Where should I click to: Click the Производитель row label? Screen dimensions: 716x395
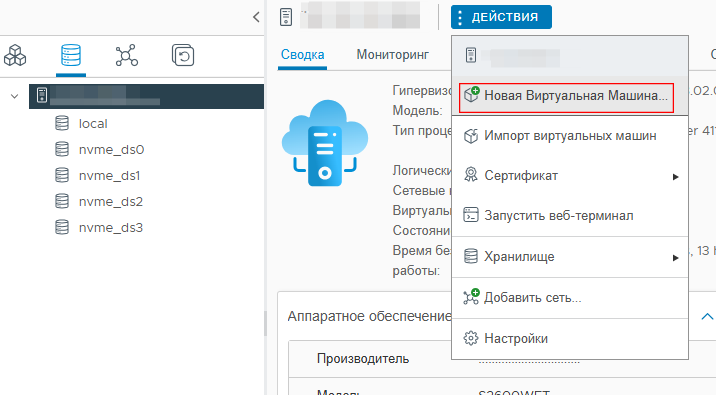click(363, 359)
